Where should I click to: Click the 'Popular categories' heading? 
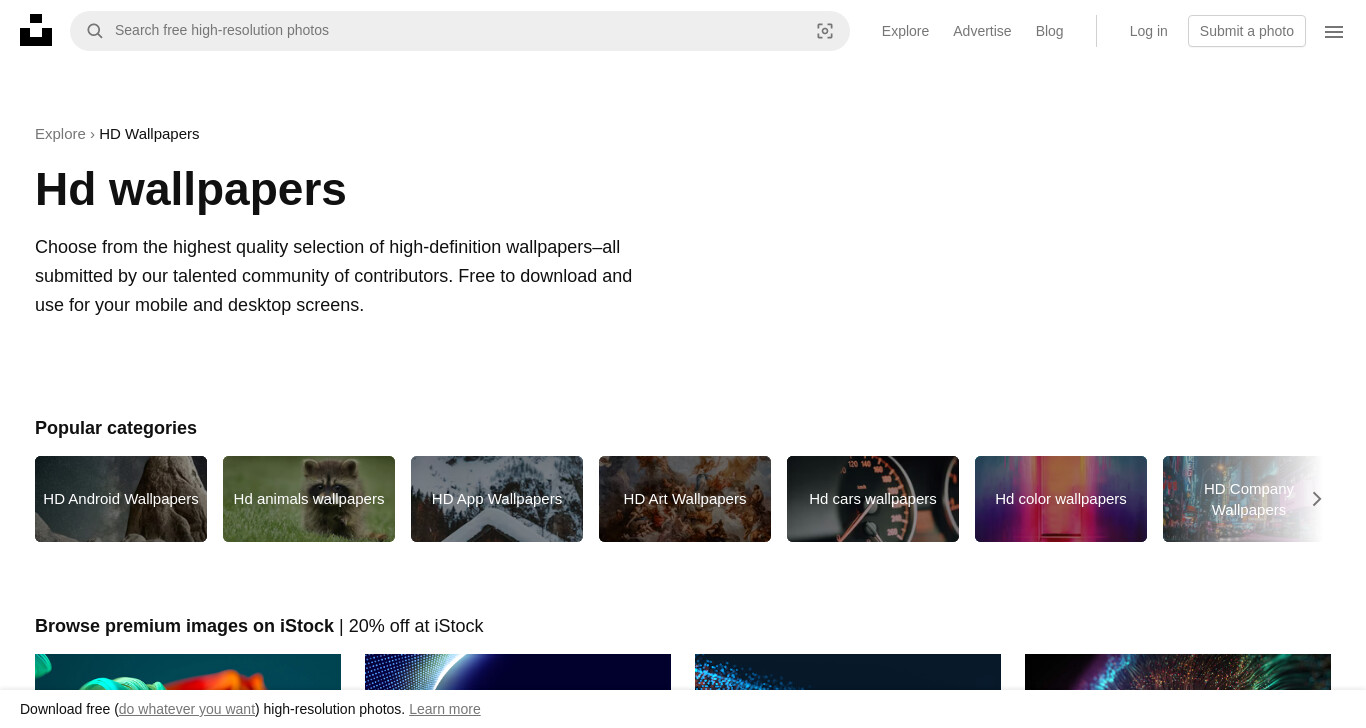[x=116, y=428]
